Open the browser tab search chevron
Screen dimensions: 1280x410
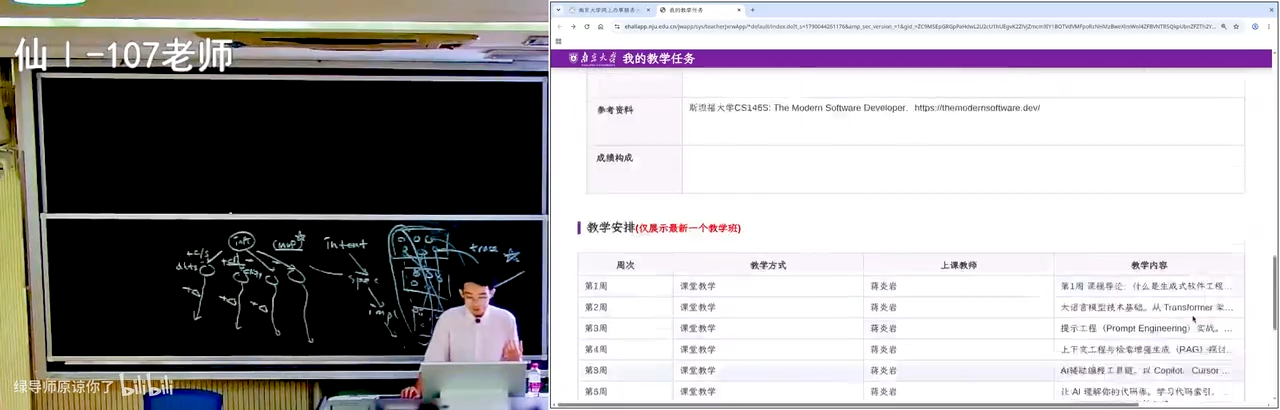point(558,9)
